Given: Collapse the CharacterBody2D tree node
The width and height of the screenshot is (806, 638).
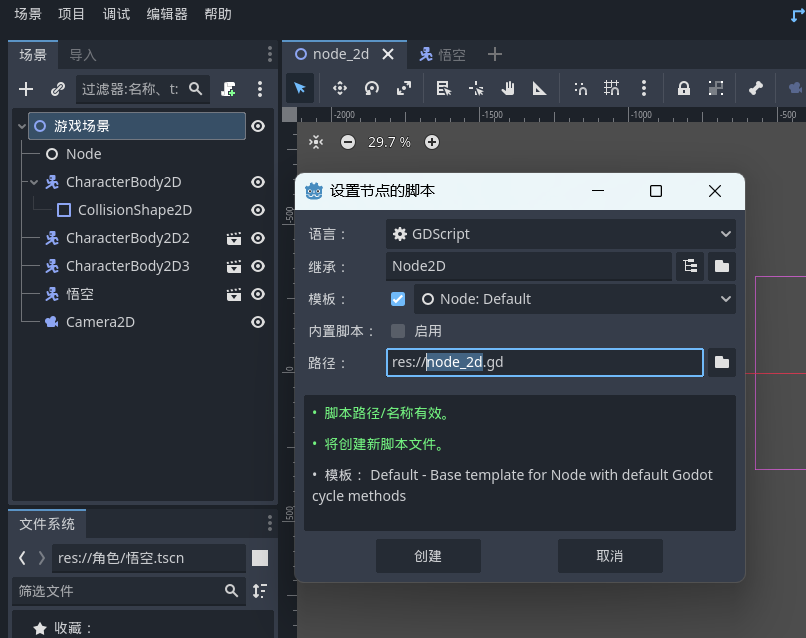Looking at the screenshot, I should coord(34,182).
